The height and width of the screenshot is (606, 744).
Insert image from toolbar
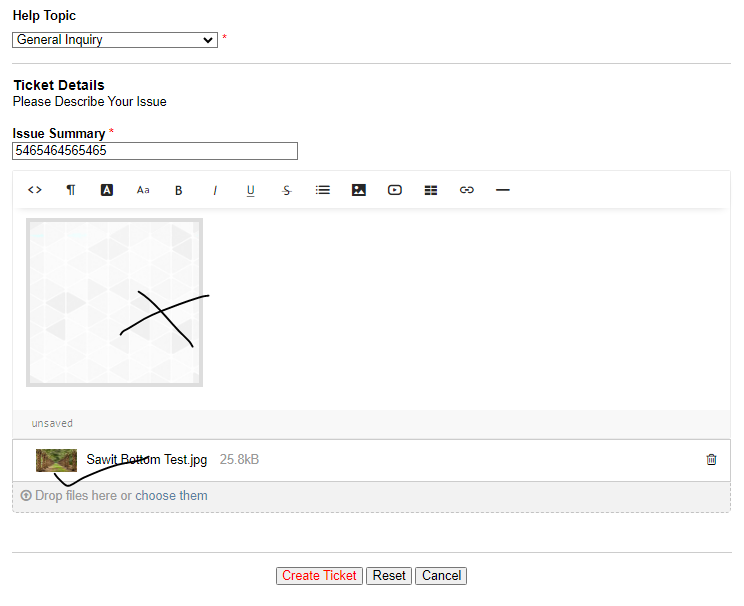pyautogui.click(x=359, y=190)
